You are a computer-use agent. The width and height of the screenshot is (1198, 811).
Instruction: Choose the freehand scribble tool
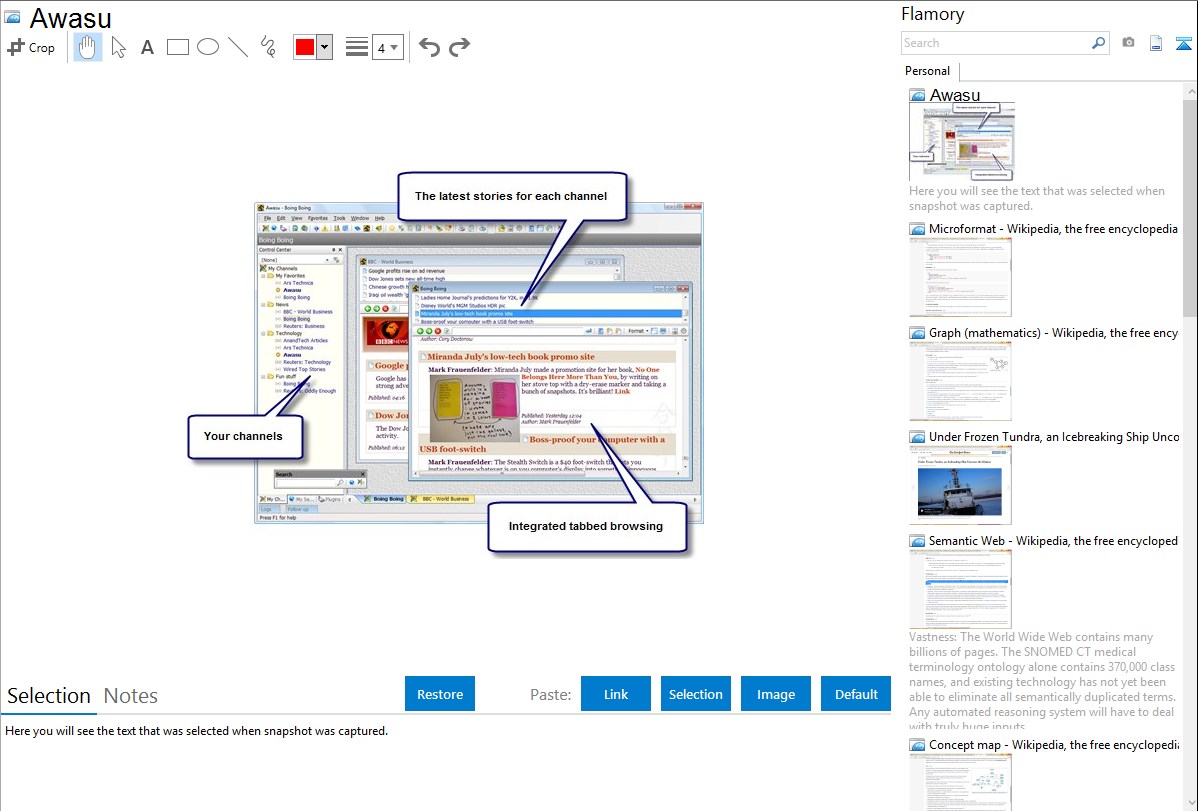click(268, 47)
